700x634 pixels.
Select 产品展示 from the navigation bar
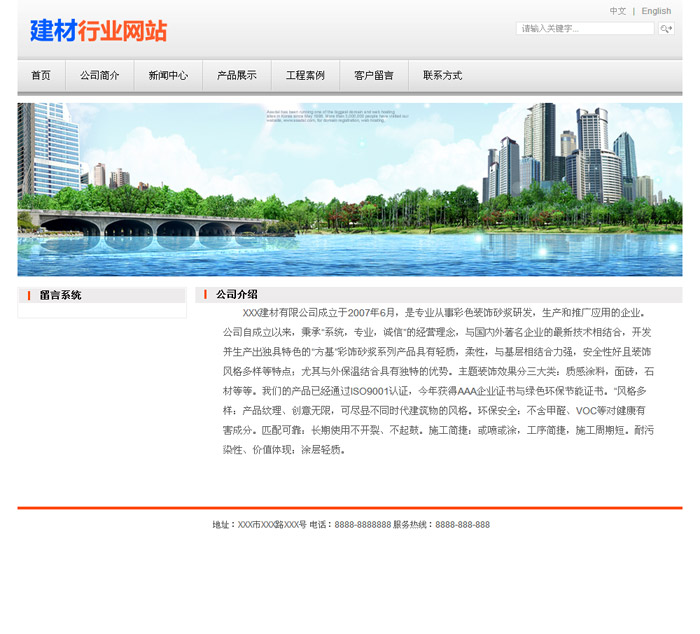237,75
